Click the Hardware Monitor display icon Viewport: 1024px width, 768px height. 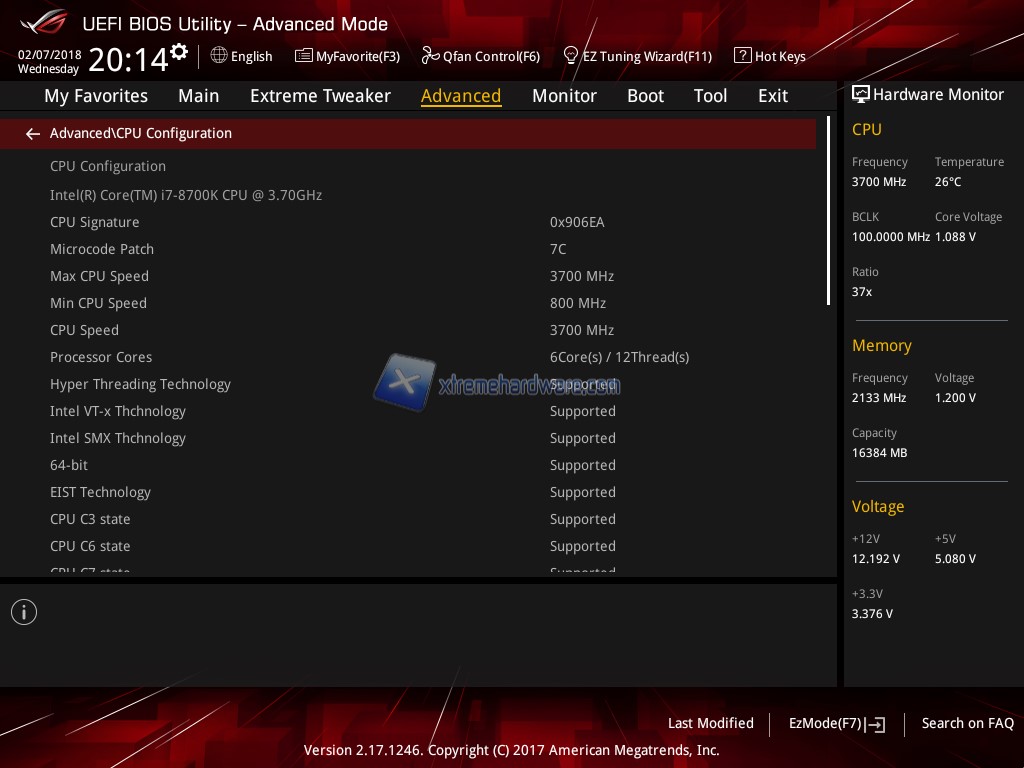click(860, 94)
